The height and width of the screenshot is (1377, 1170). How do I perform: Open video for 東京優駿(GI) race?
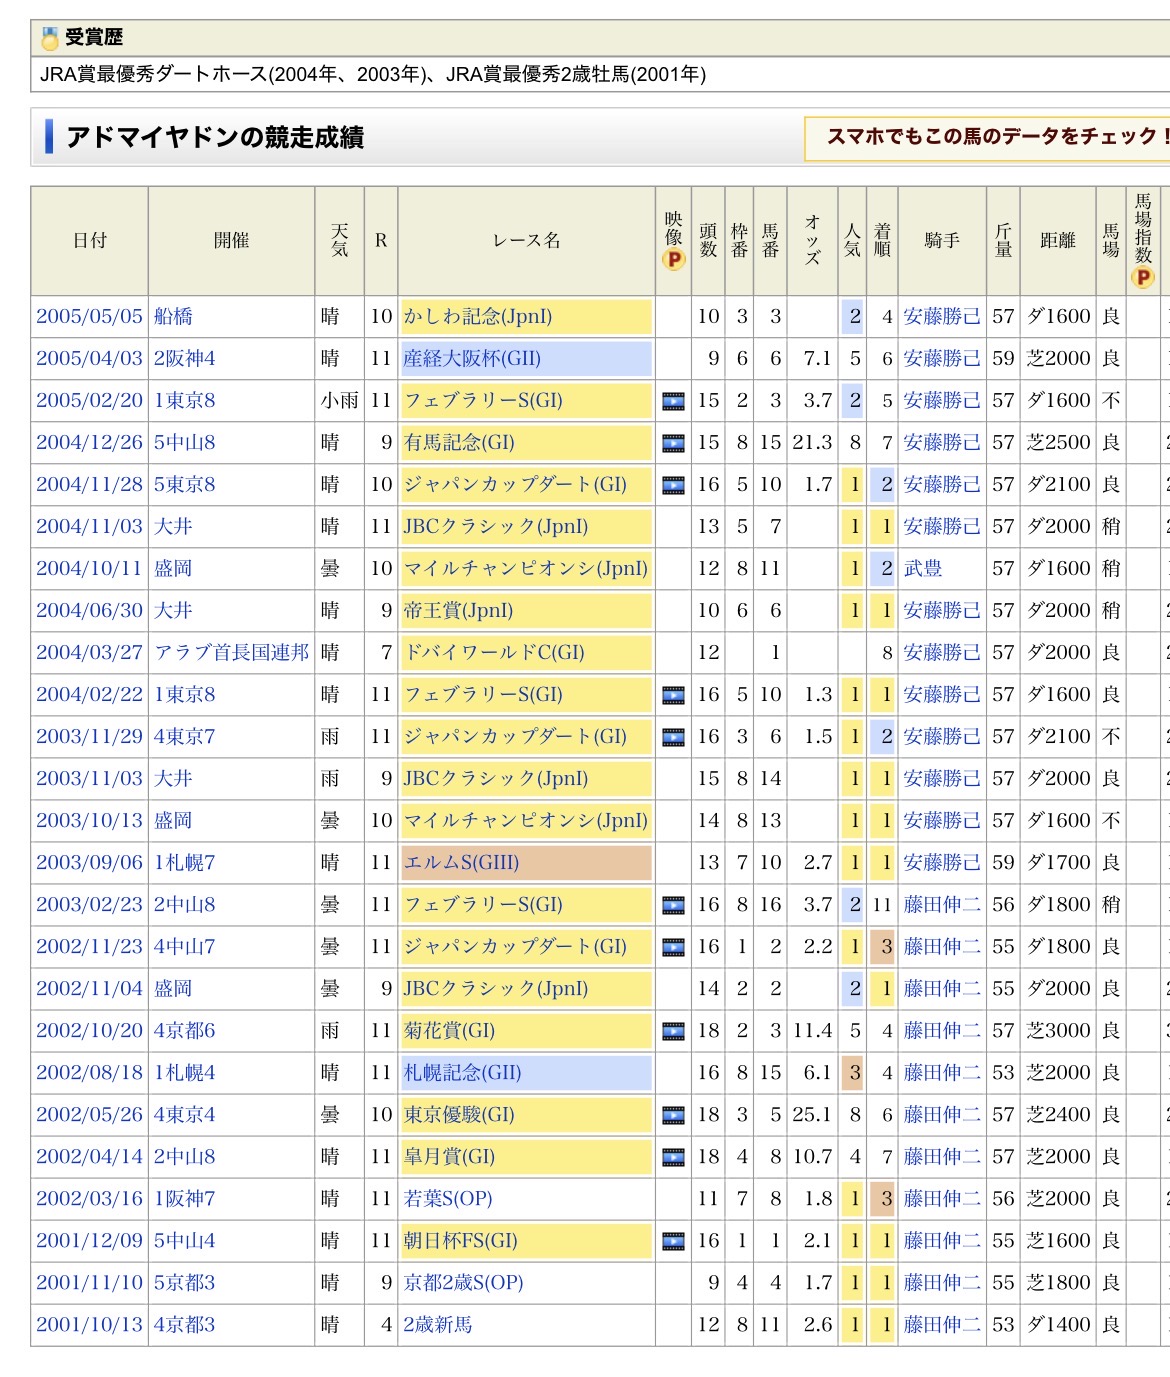tap(673, 1115)
